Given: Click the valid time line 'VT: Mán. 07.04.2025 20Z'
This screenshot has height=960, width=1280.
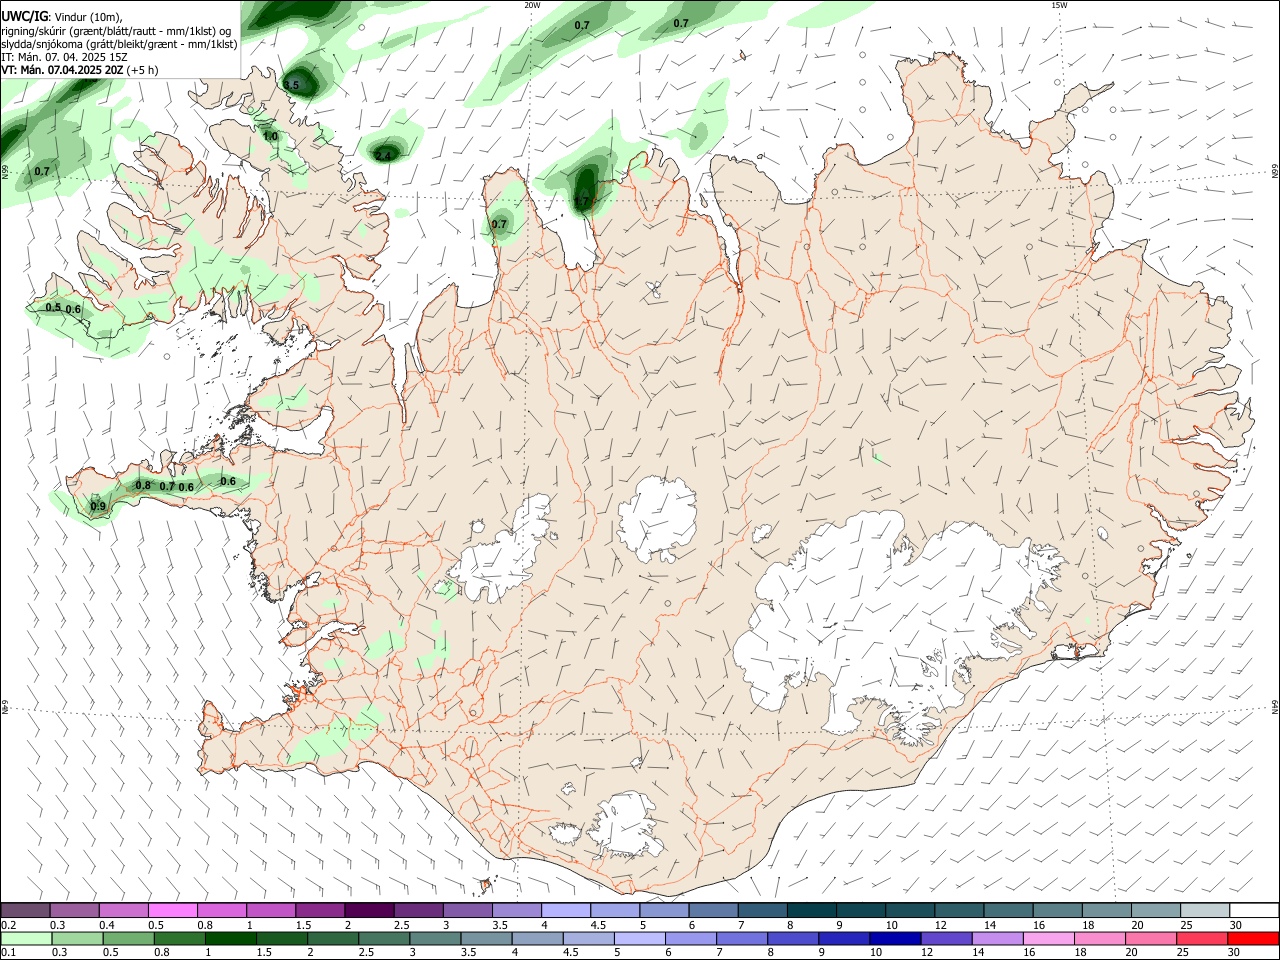Looking at the screenshot, I should [62, 70].
